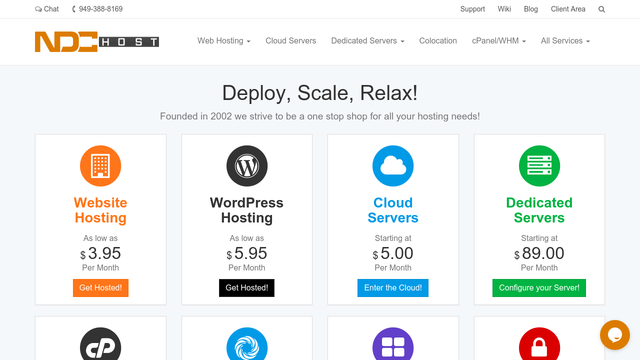Click the $5.95 price text
Viewport: 640px width, 360px height.
247,253
